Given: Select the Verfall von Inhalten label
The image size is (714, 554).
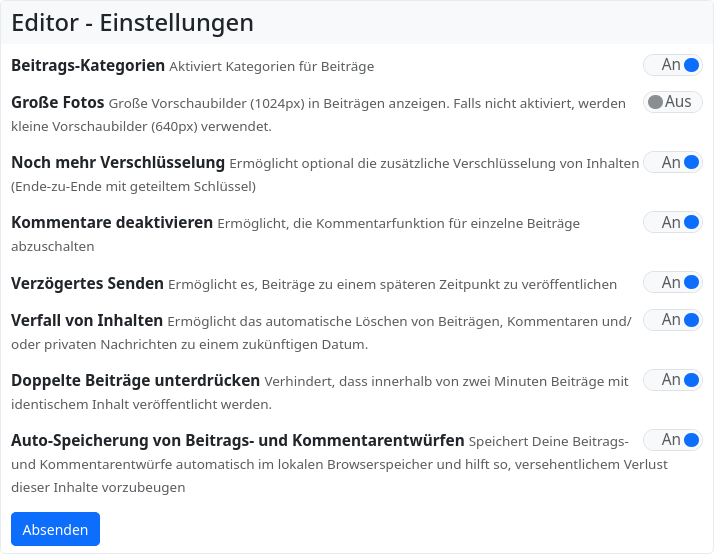Looking at the screenshot, I should tap(87, 321).
